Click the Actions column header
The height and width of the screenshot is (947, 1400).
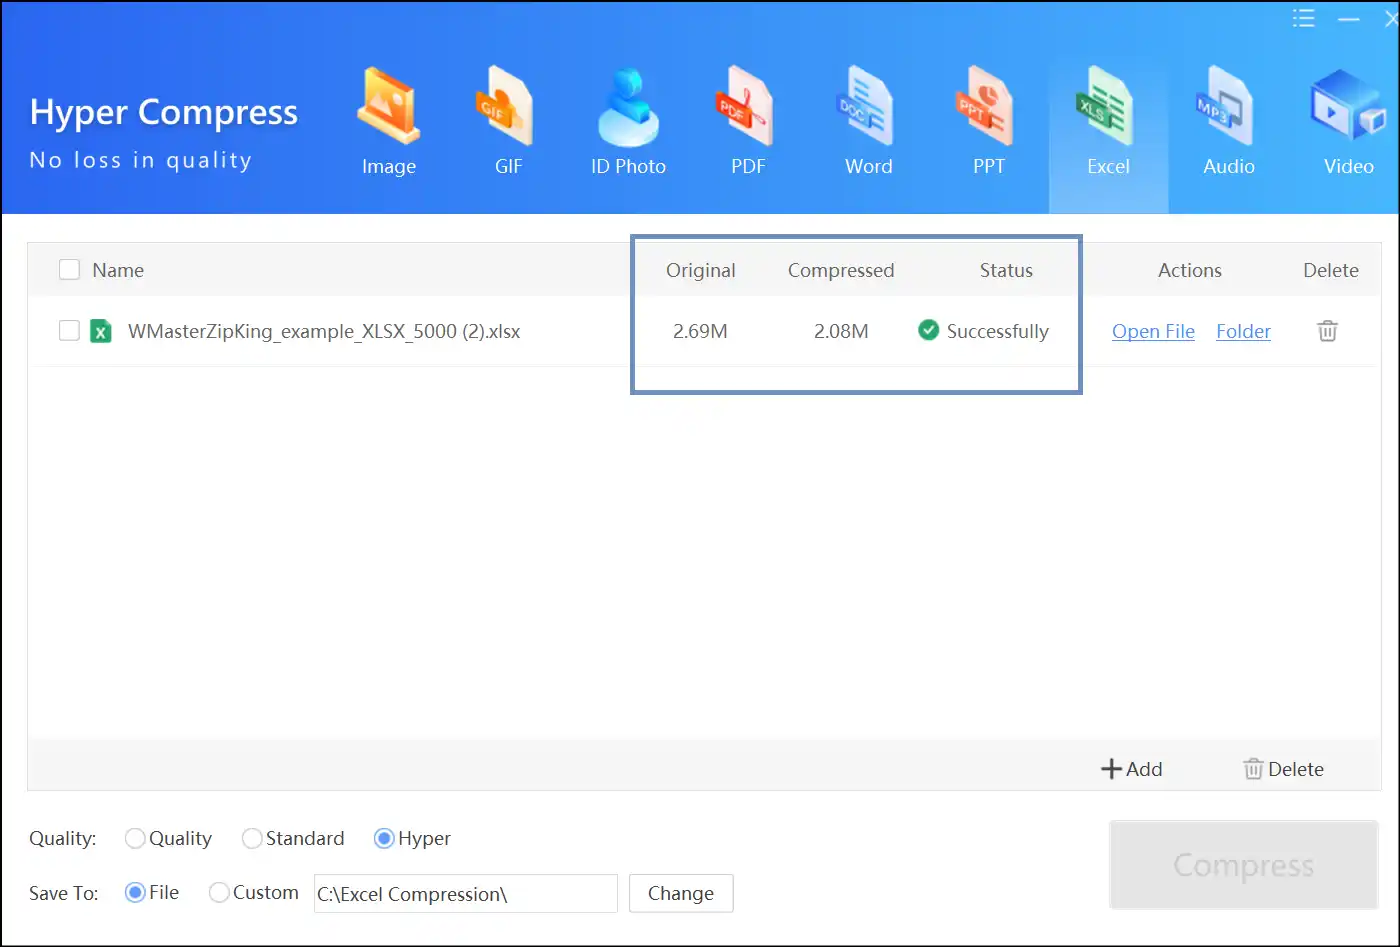tap(1190, 270)
